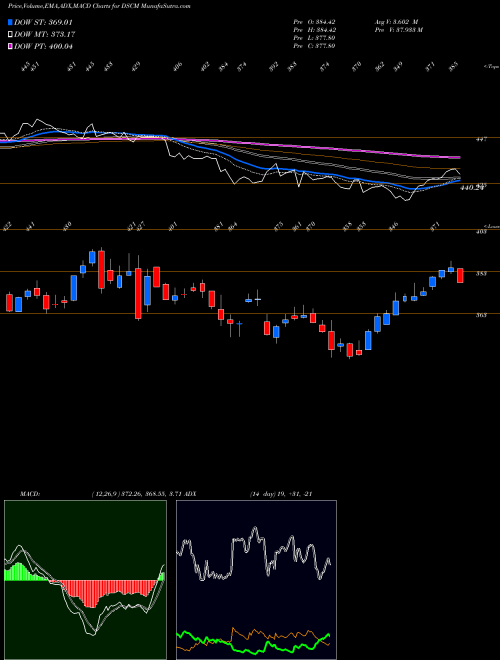Image resolution: width=500 pixels, height=660 pixels.
Task: Click the MACD (12,26,9) parameter values
Action: 136,494
